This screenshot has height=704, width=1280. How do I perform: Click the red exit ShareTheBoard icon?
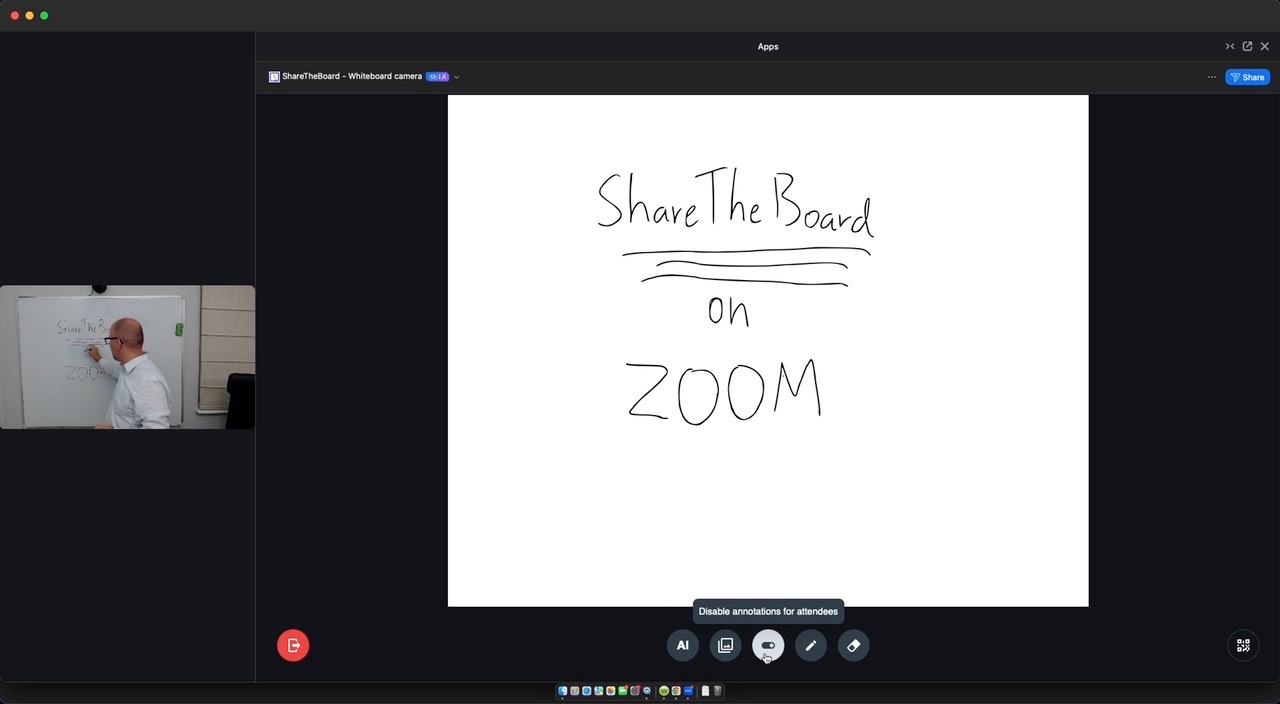tap(292, 645)
